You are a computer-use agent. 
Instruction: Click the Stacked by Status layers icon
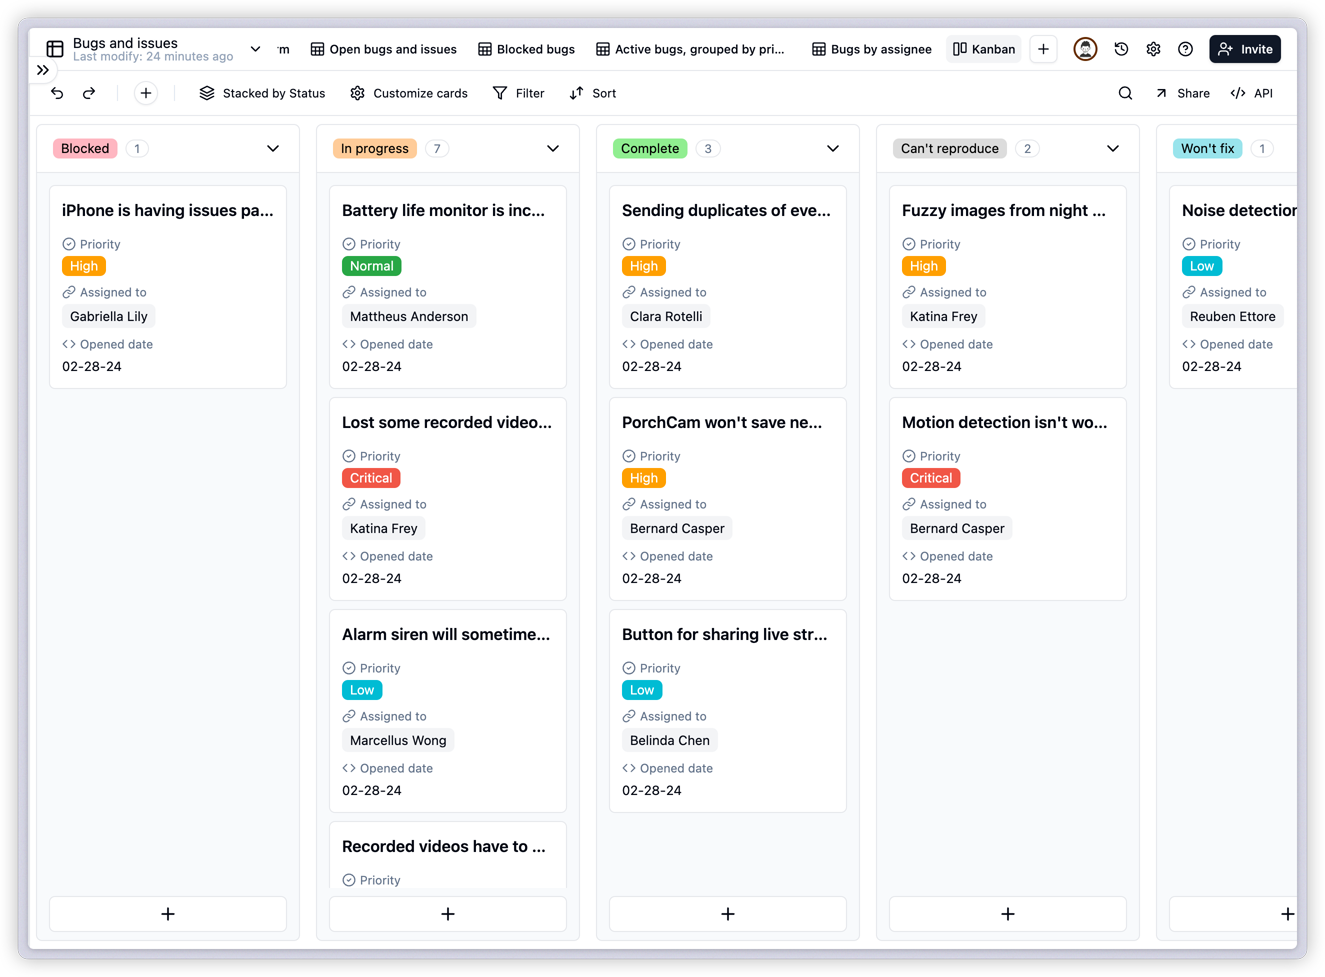tap(207, 93)
